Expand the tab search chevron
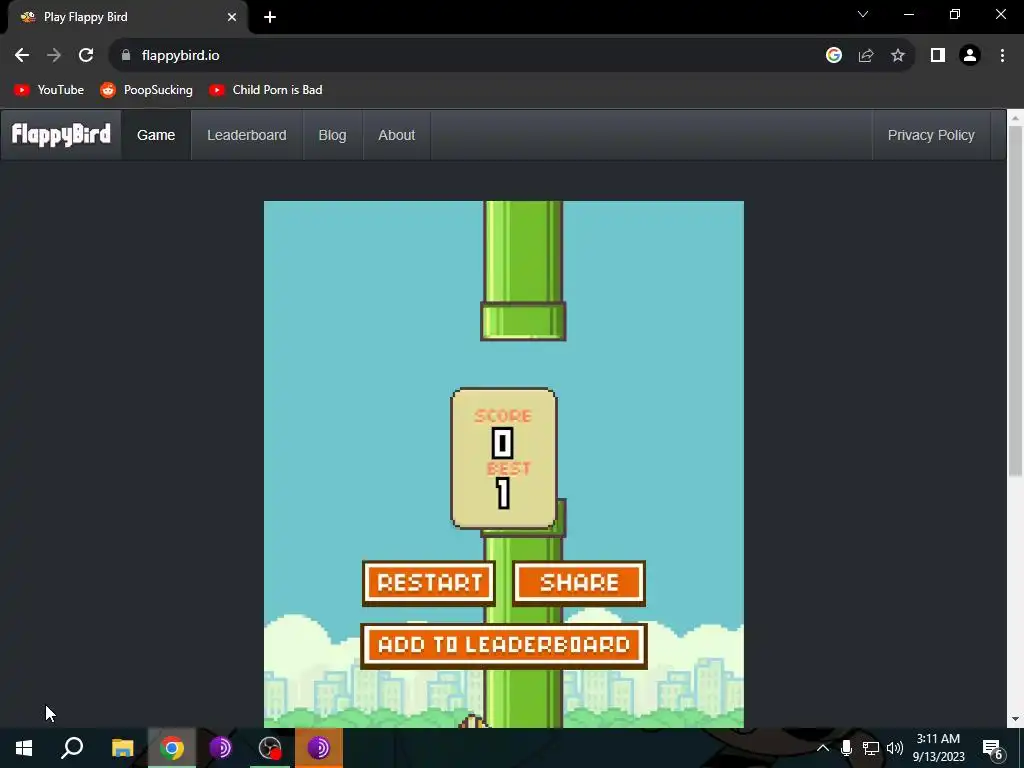The height and width of the screenshot is (768, 1024). click(x=863, y=14)
